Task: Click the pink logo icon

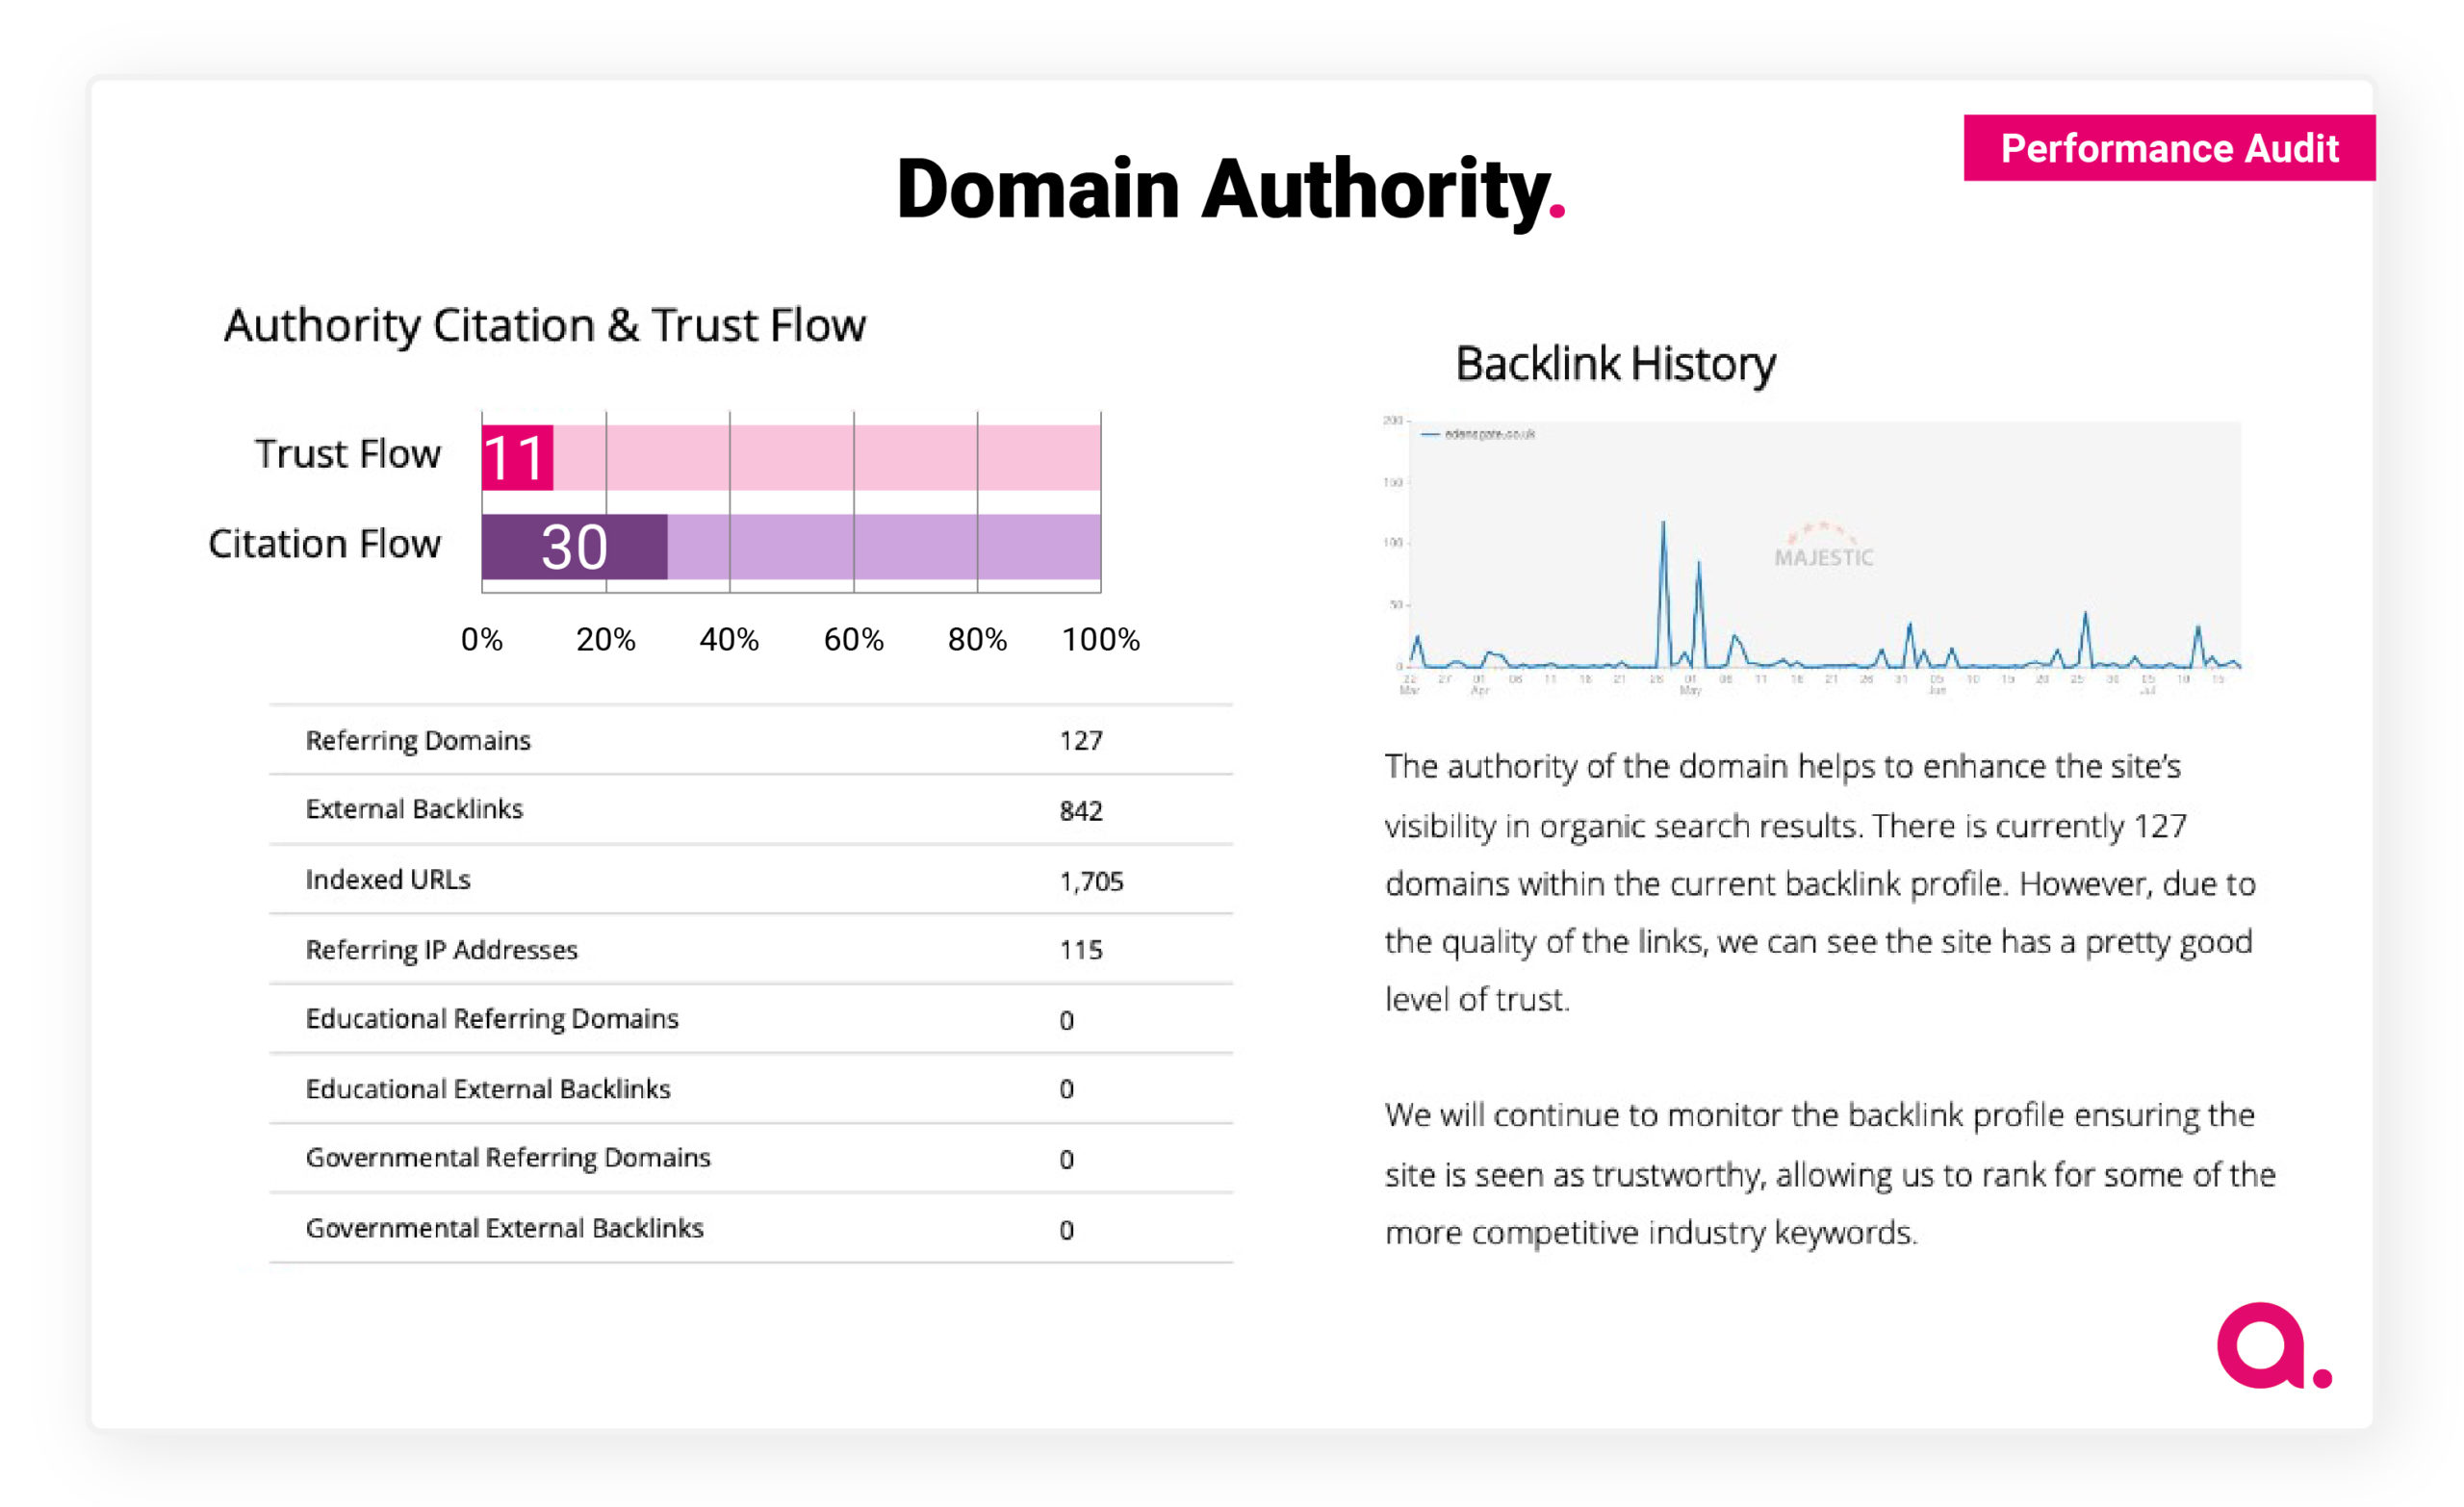Action: click(x=2274, y=1345)
